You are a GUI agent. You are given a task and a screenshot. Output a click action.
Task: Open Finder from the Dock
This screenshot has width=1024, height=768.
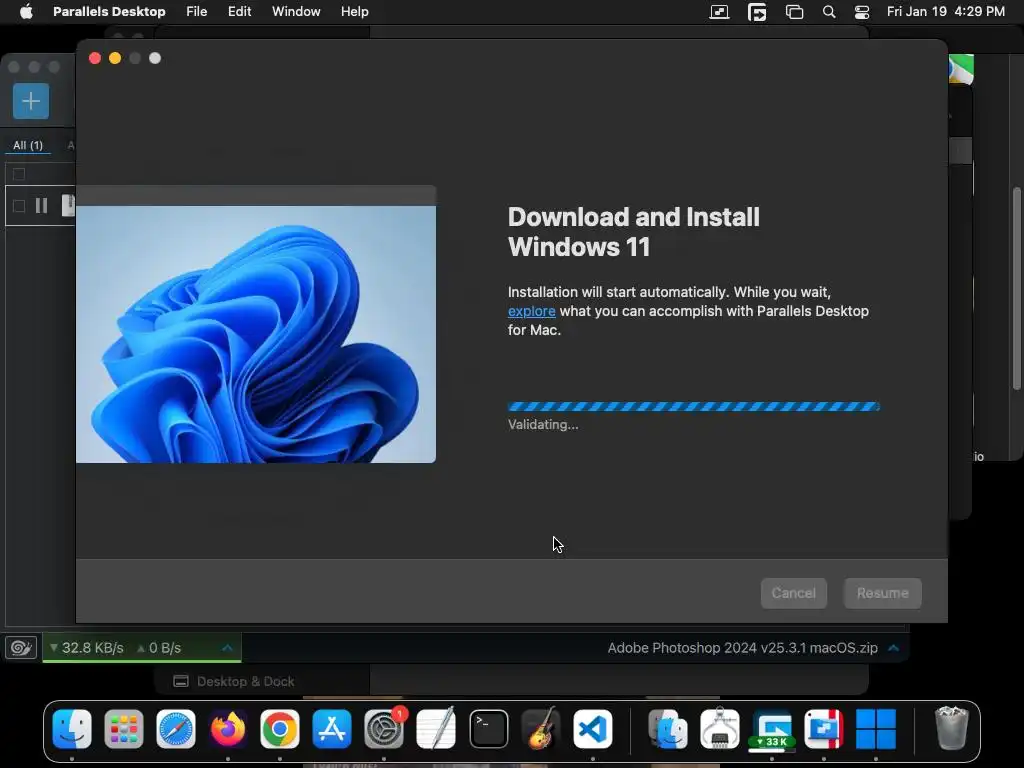coord(72,728)
